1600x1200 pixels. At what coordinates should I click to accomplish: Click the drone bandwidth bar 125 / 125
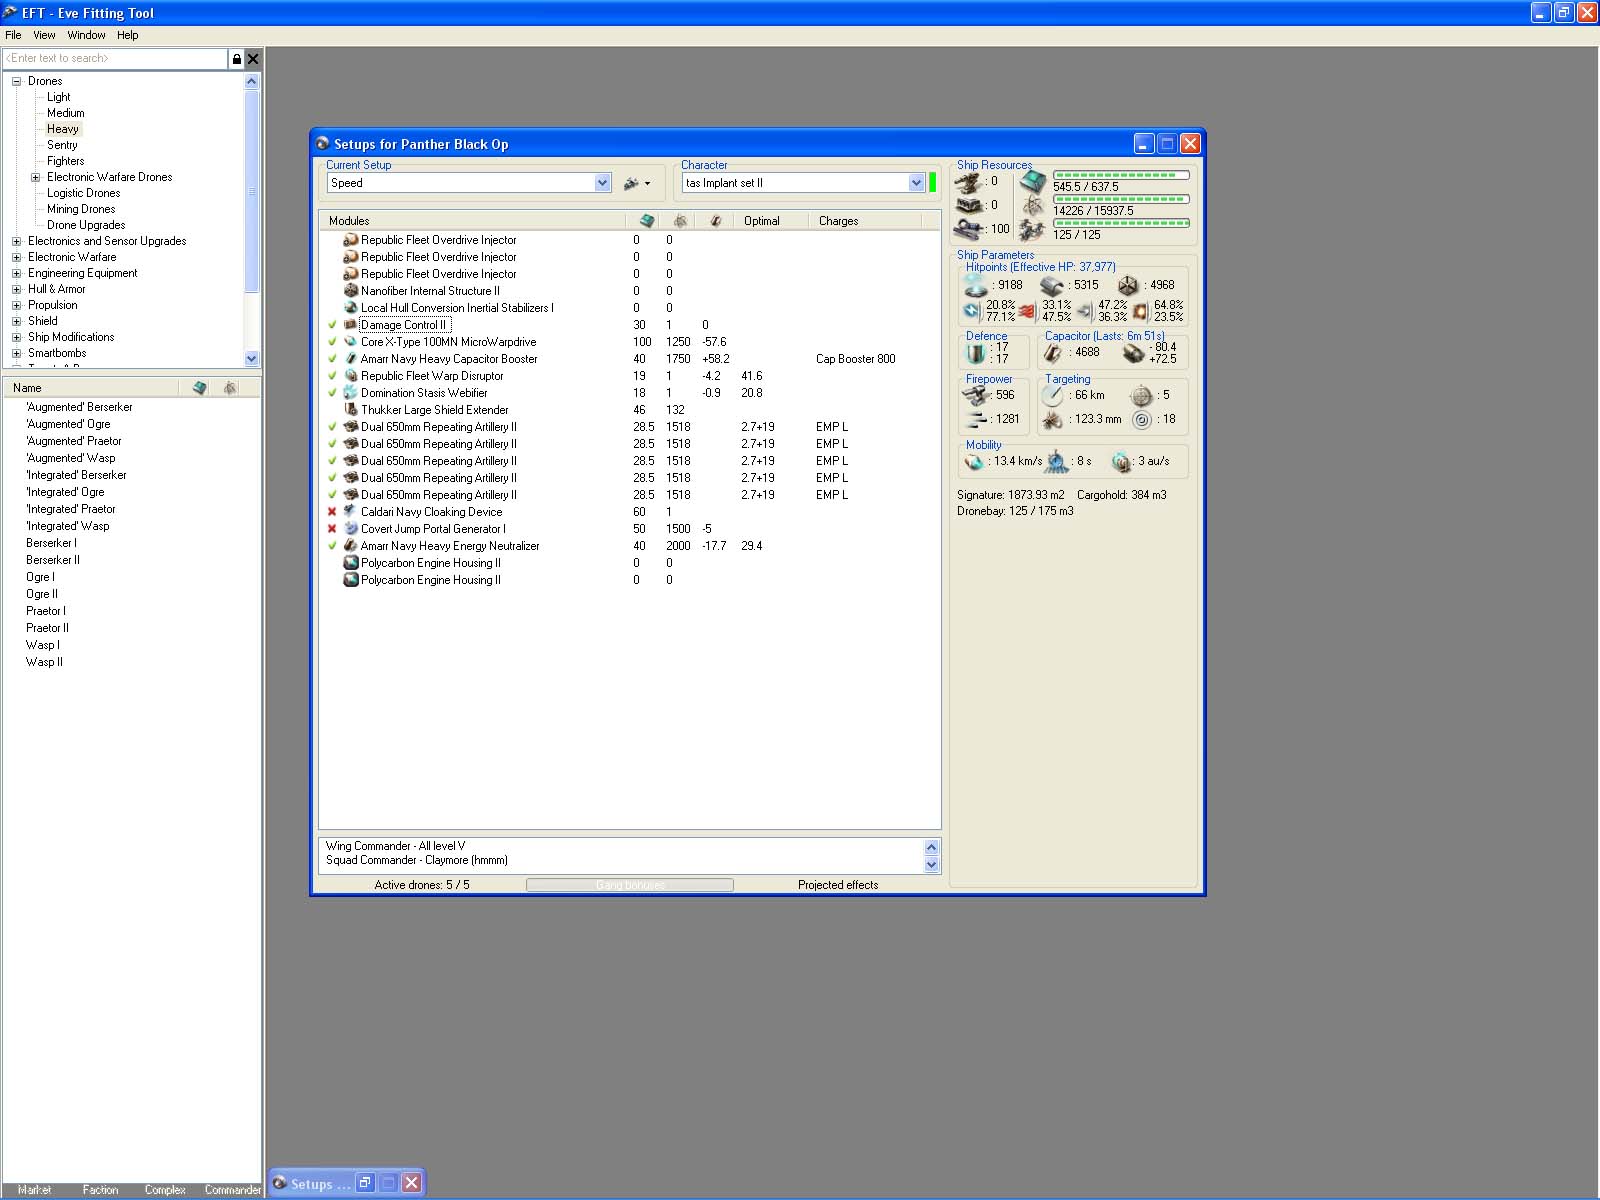coord(1121,223)
